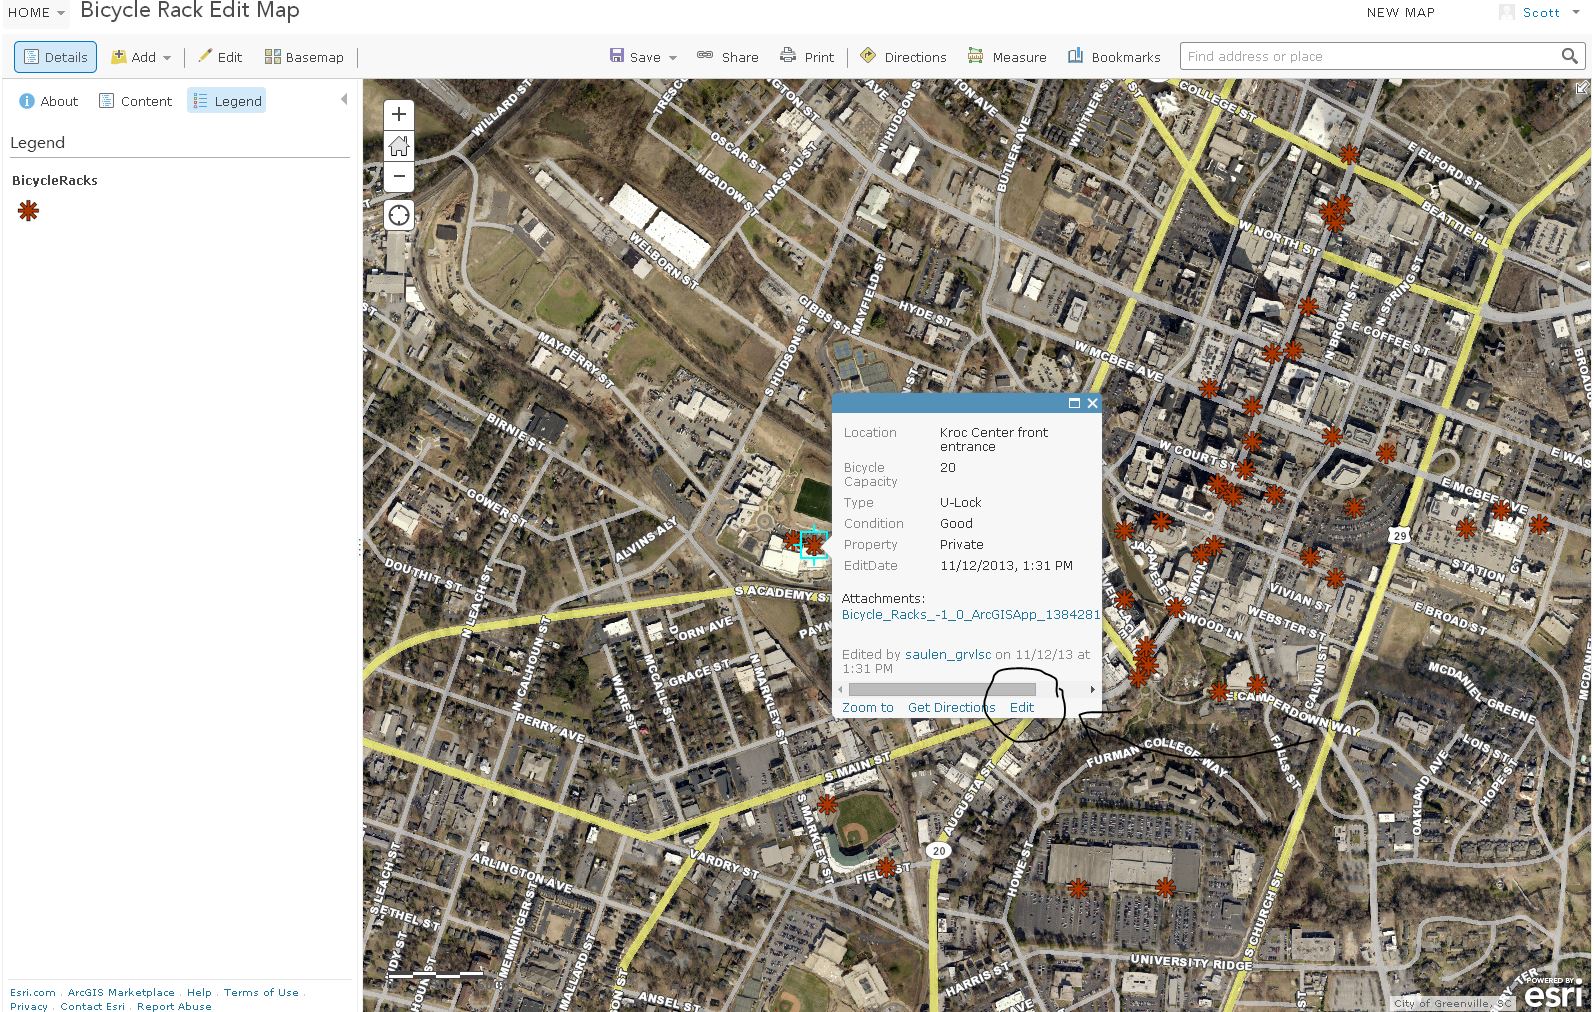Viewport: 1594px width, 1012px height.
Task: Open the Directions tool
Action: [903, 57]
